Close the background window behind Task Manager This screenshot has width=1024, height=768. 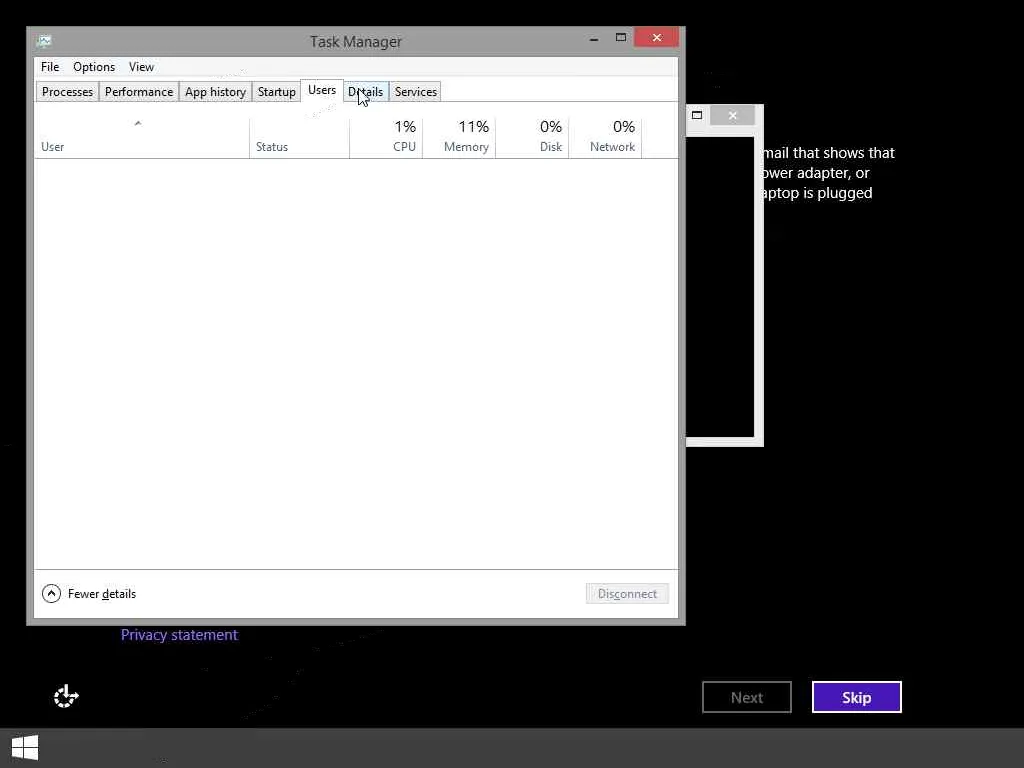click(732, 116)
